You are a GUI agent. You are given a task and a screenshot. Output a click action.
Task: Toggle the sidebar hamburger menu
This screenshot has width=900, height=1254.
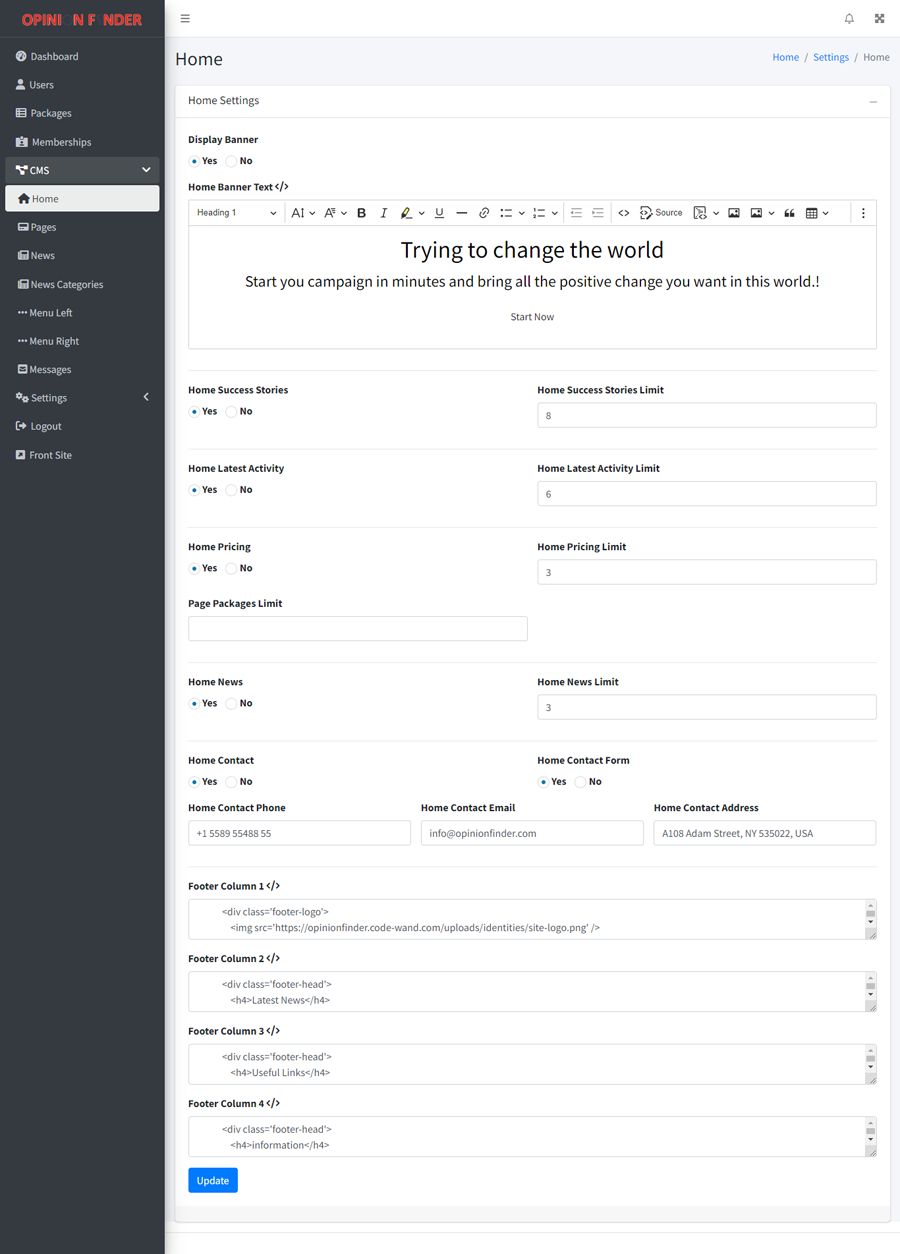tap(185, 18)
